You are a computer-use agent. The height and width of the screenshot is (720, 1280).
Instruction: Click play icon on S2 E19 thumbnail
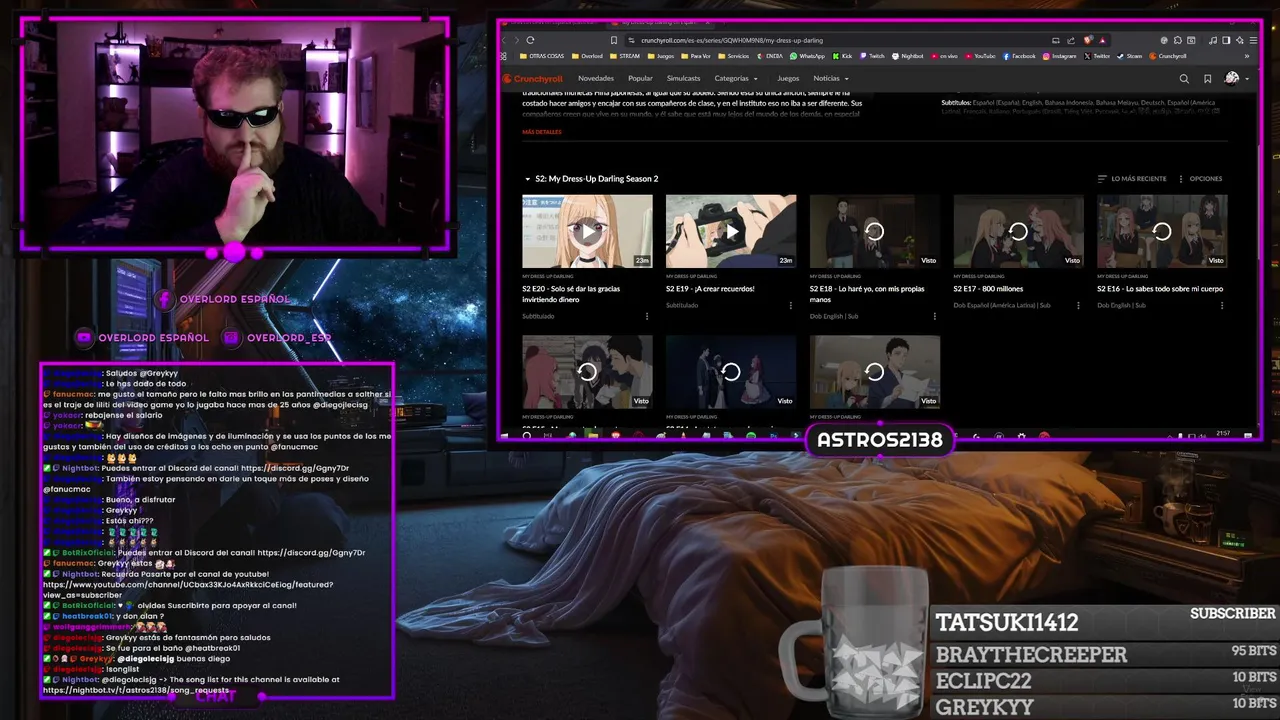[731, 232]
